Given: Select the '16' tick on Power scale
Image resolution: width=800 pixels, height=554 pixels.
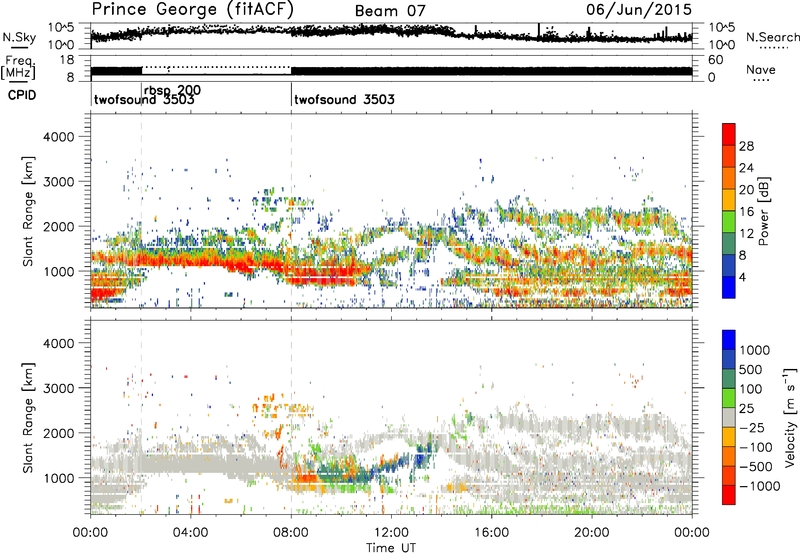Looking at the screenshot, I should coord(746,212).
